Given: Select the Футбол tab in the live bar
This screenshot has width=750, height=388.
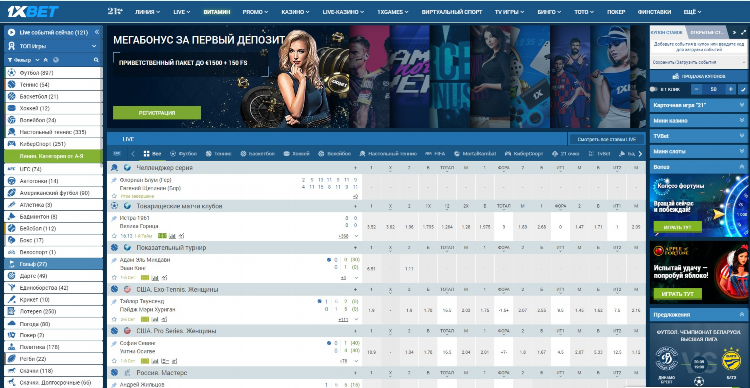Looking at the screenshot, I should tap(183, 154).
